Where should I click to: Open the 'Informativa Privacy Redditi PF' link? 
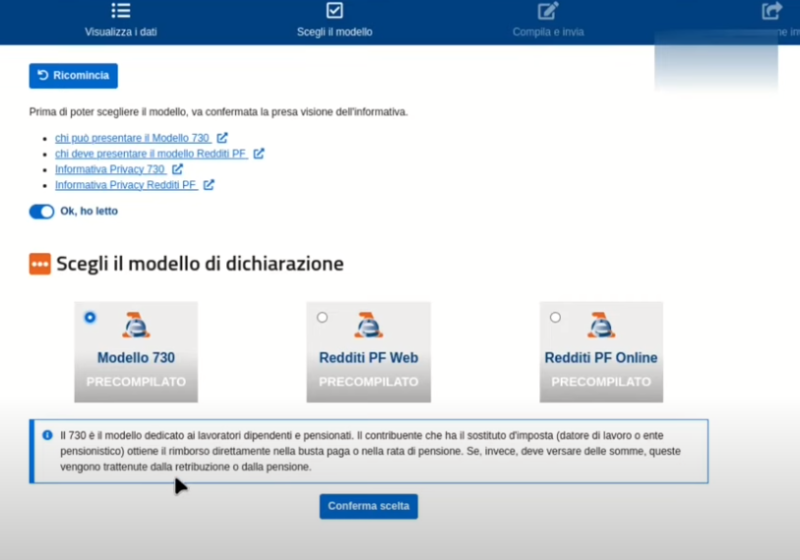(125, 185)
